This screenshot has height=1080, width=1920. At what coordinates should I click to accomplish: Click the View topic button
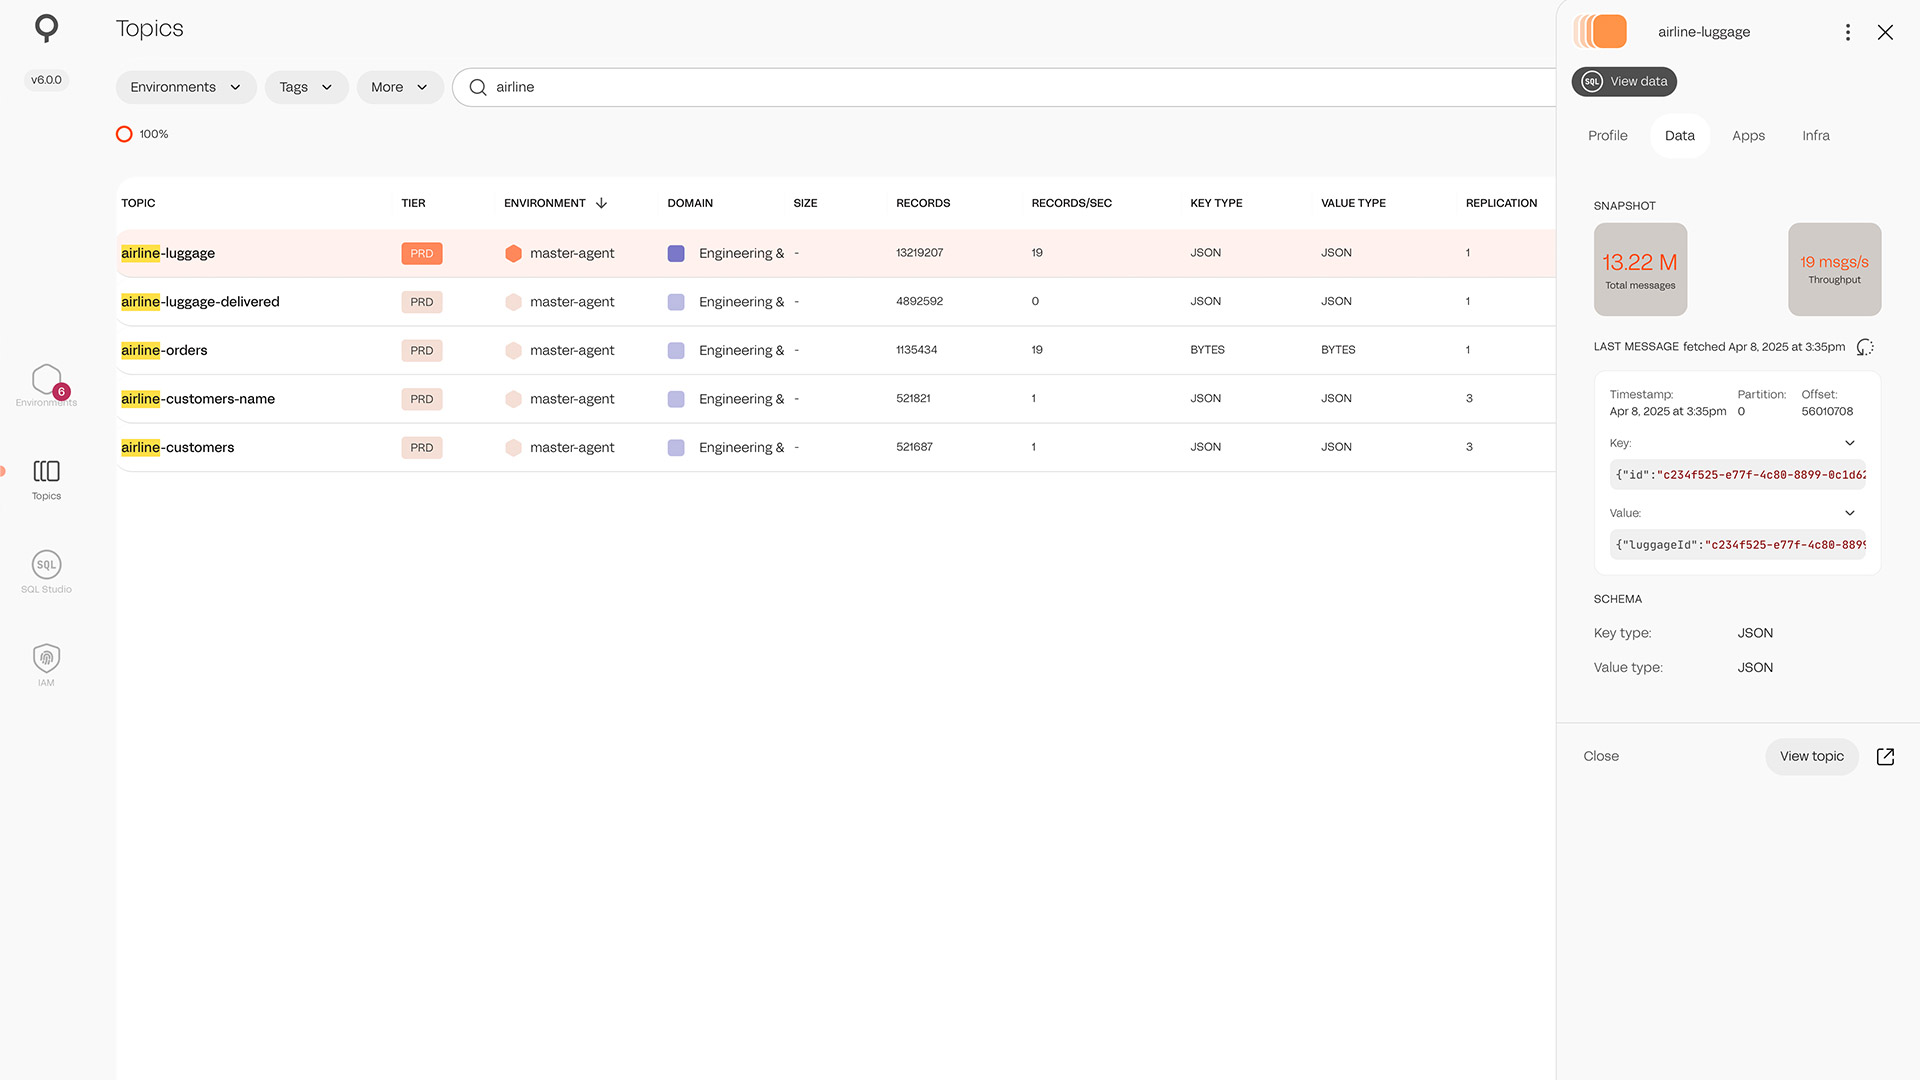tap(1811, 757)
